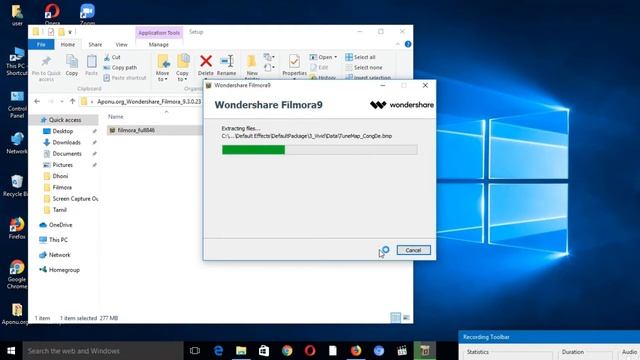Open Explorer help question mark icon
The width and height of the screenshot is (640, 360).
pyautogui.click(x=408, y=44)
